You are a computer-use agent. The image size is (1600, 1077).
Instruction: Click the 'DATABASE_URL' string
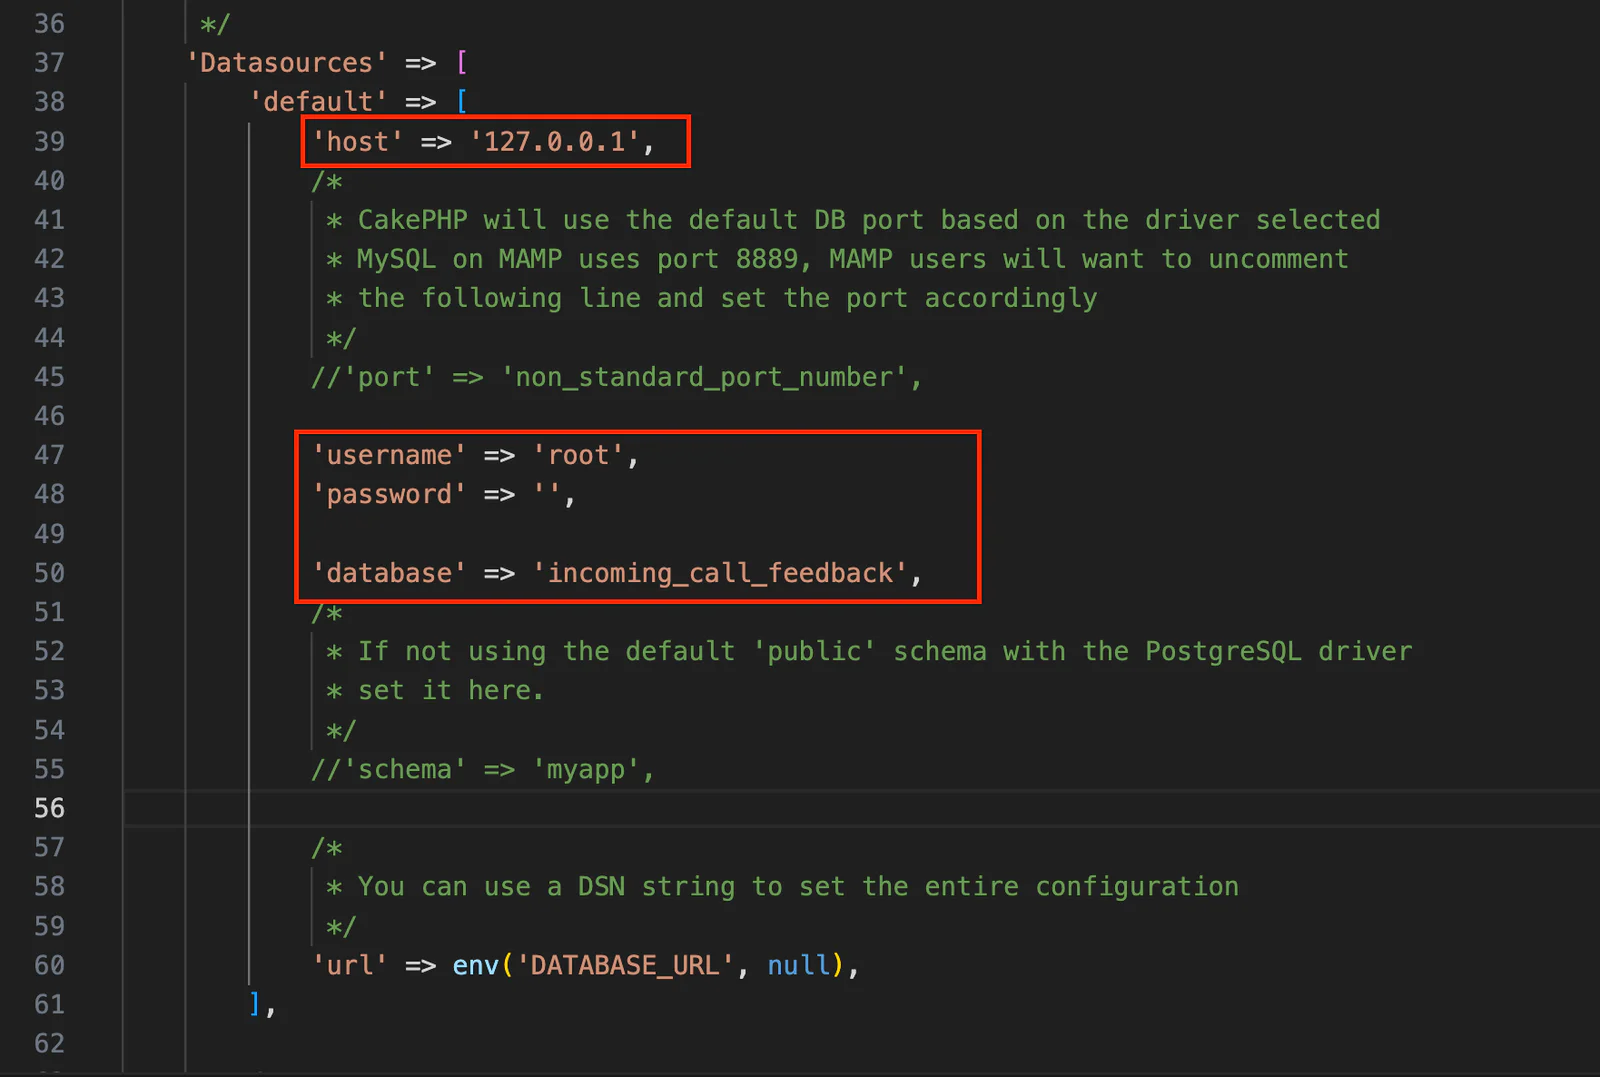click(x=625, y=965)
